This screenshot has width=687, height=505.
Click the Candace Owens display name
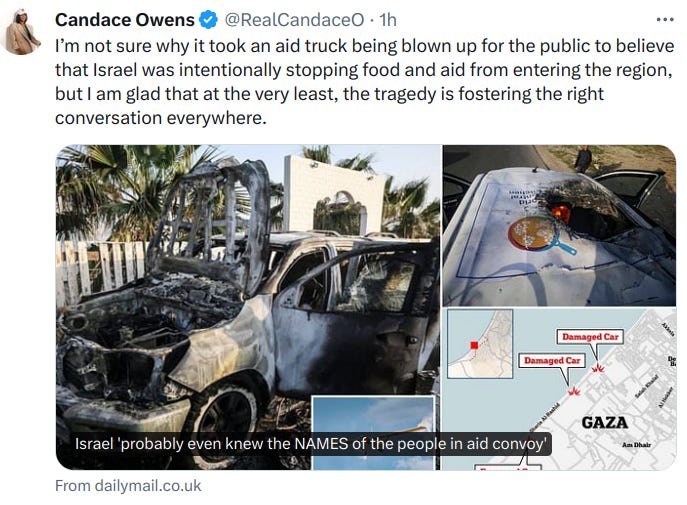125,20
